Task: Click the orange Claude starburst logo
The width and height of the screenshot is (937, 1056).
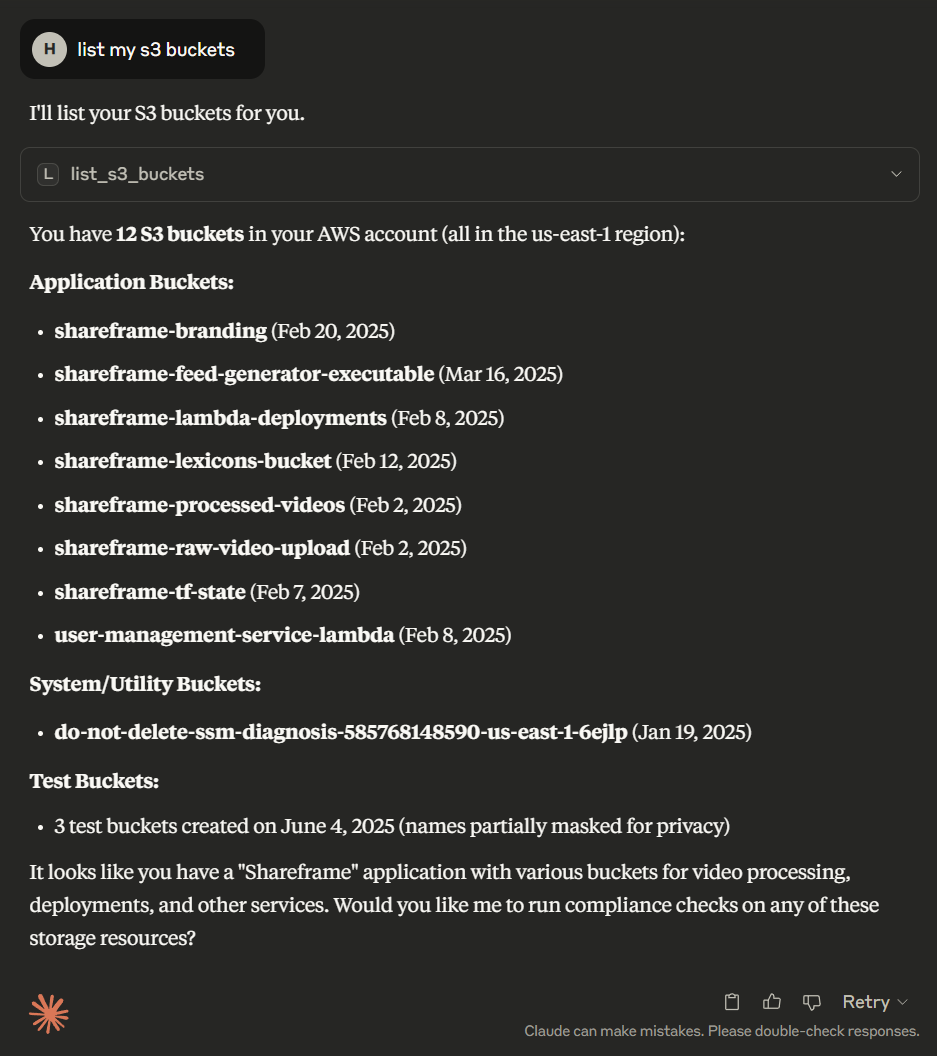Action: pos(49,1014)
